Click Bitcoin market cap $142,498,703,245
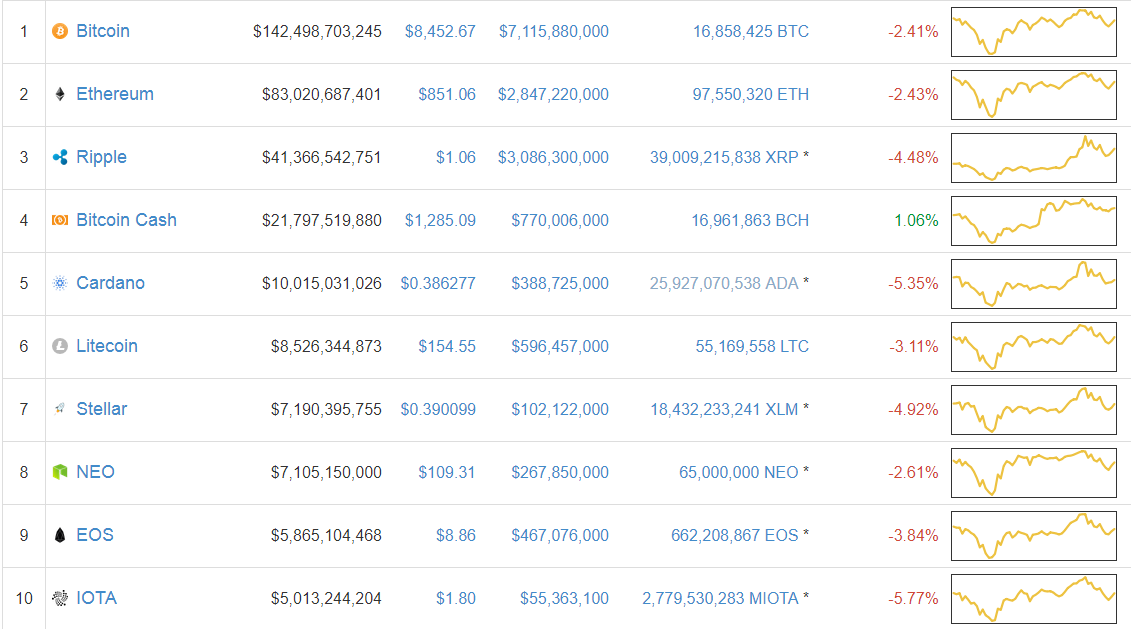1131x629 pixels. click(x=317, y=32)
